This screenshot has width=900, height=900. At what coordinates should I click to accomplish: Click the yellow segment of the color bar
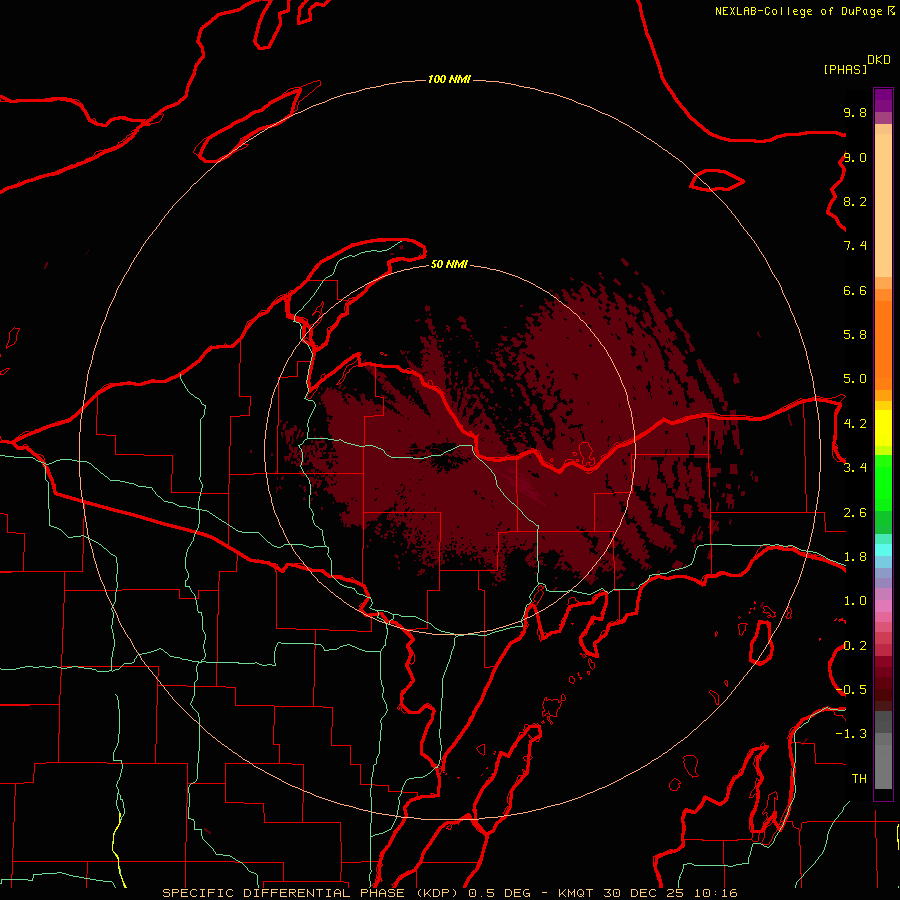tap(883, 428)
